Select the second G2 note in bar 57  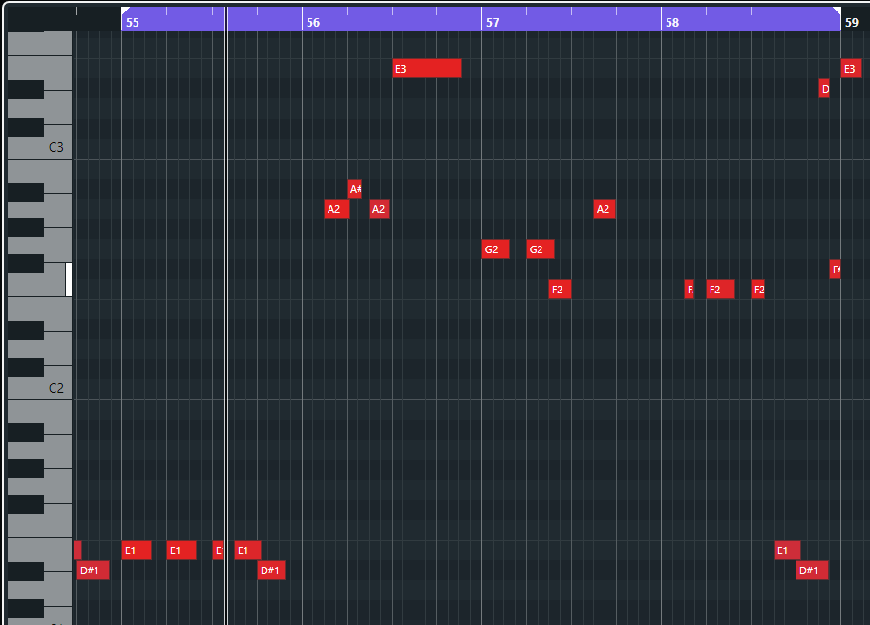pyautogui.click(x=540, y=249)
